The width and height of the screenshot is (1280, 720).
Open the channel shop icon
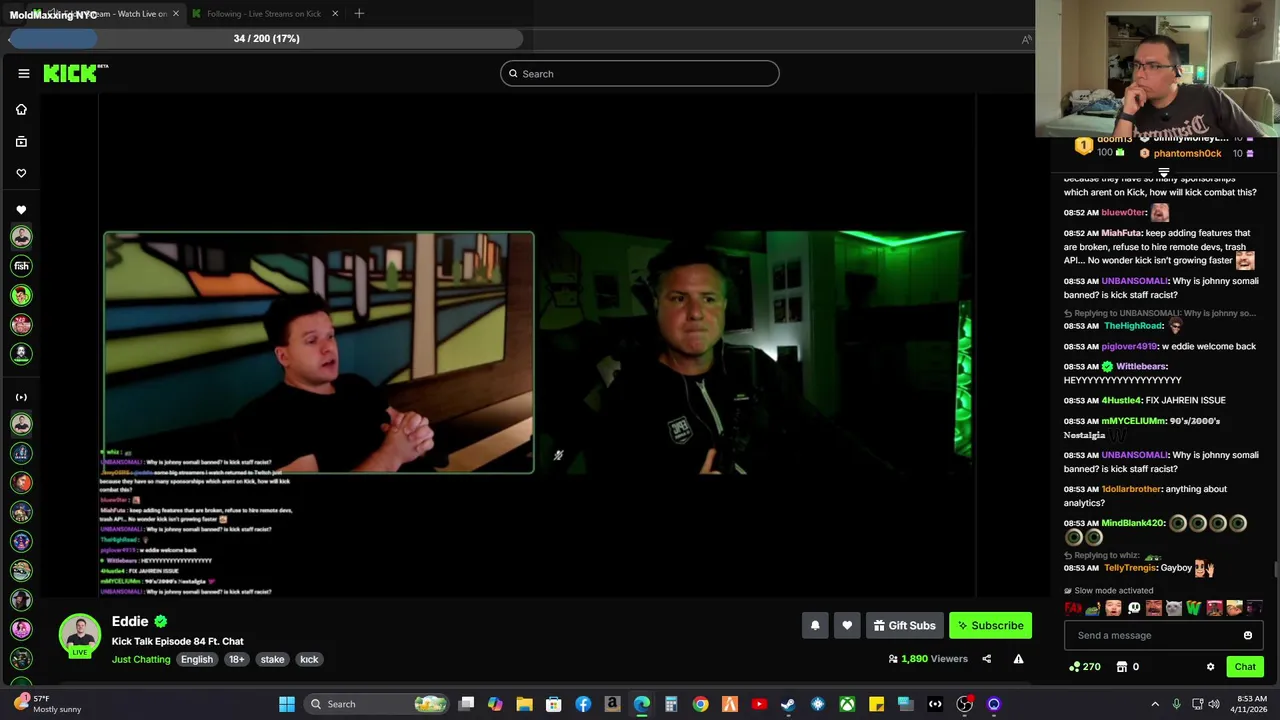pos(1122,667)
